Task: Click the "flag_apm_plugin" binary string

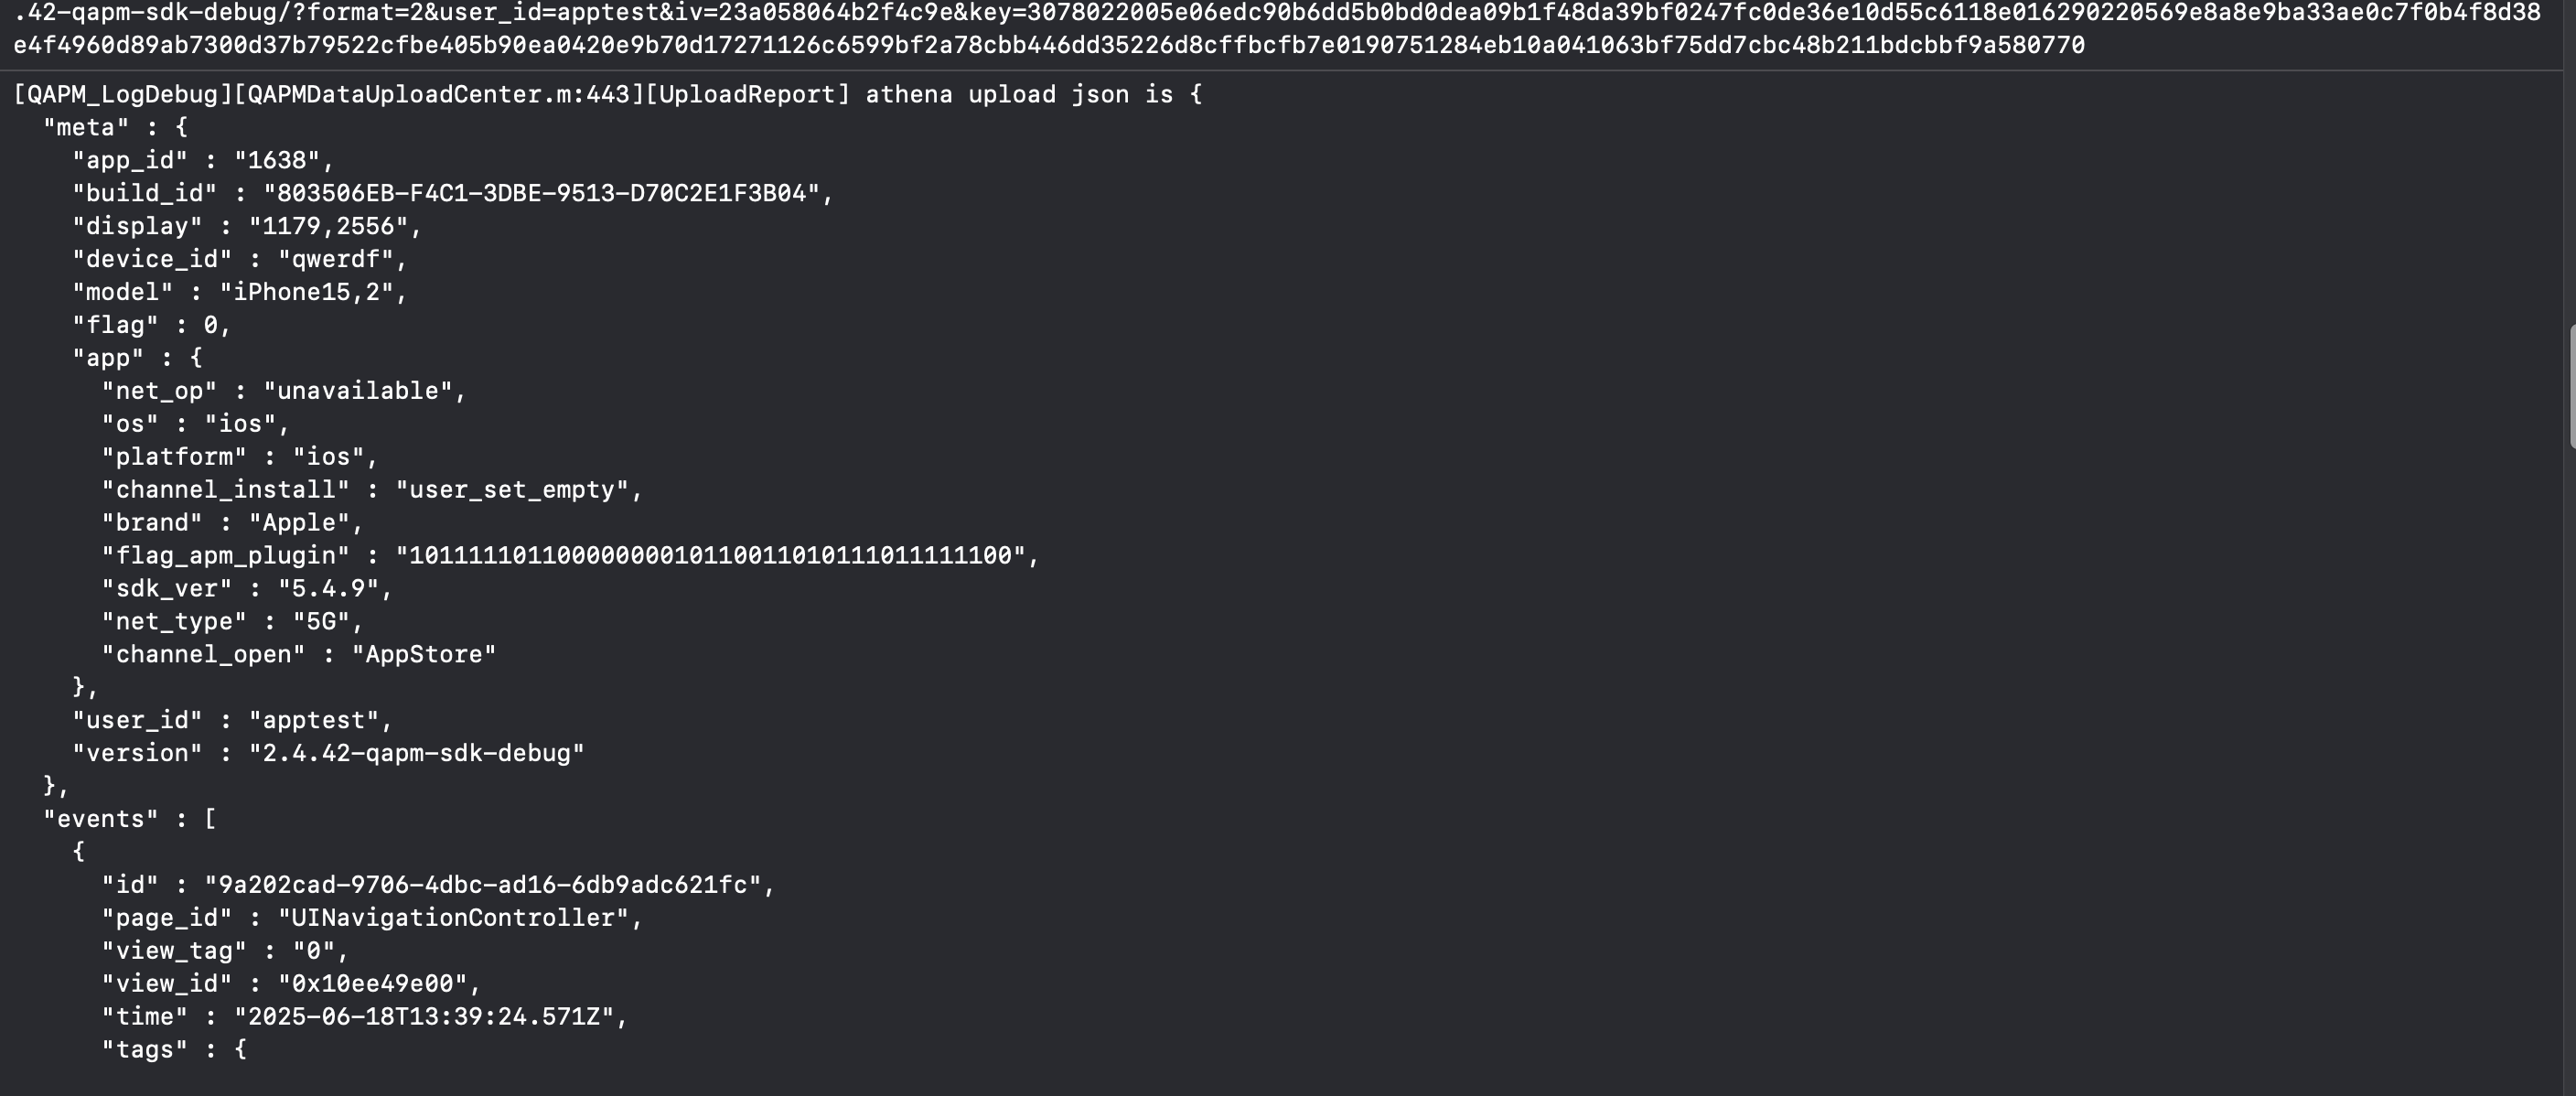Action: pyautogui.click(x=711, y=556)
